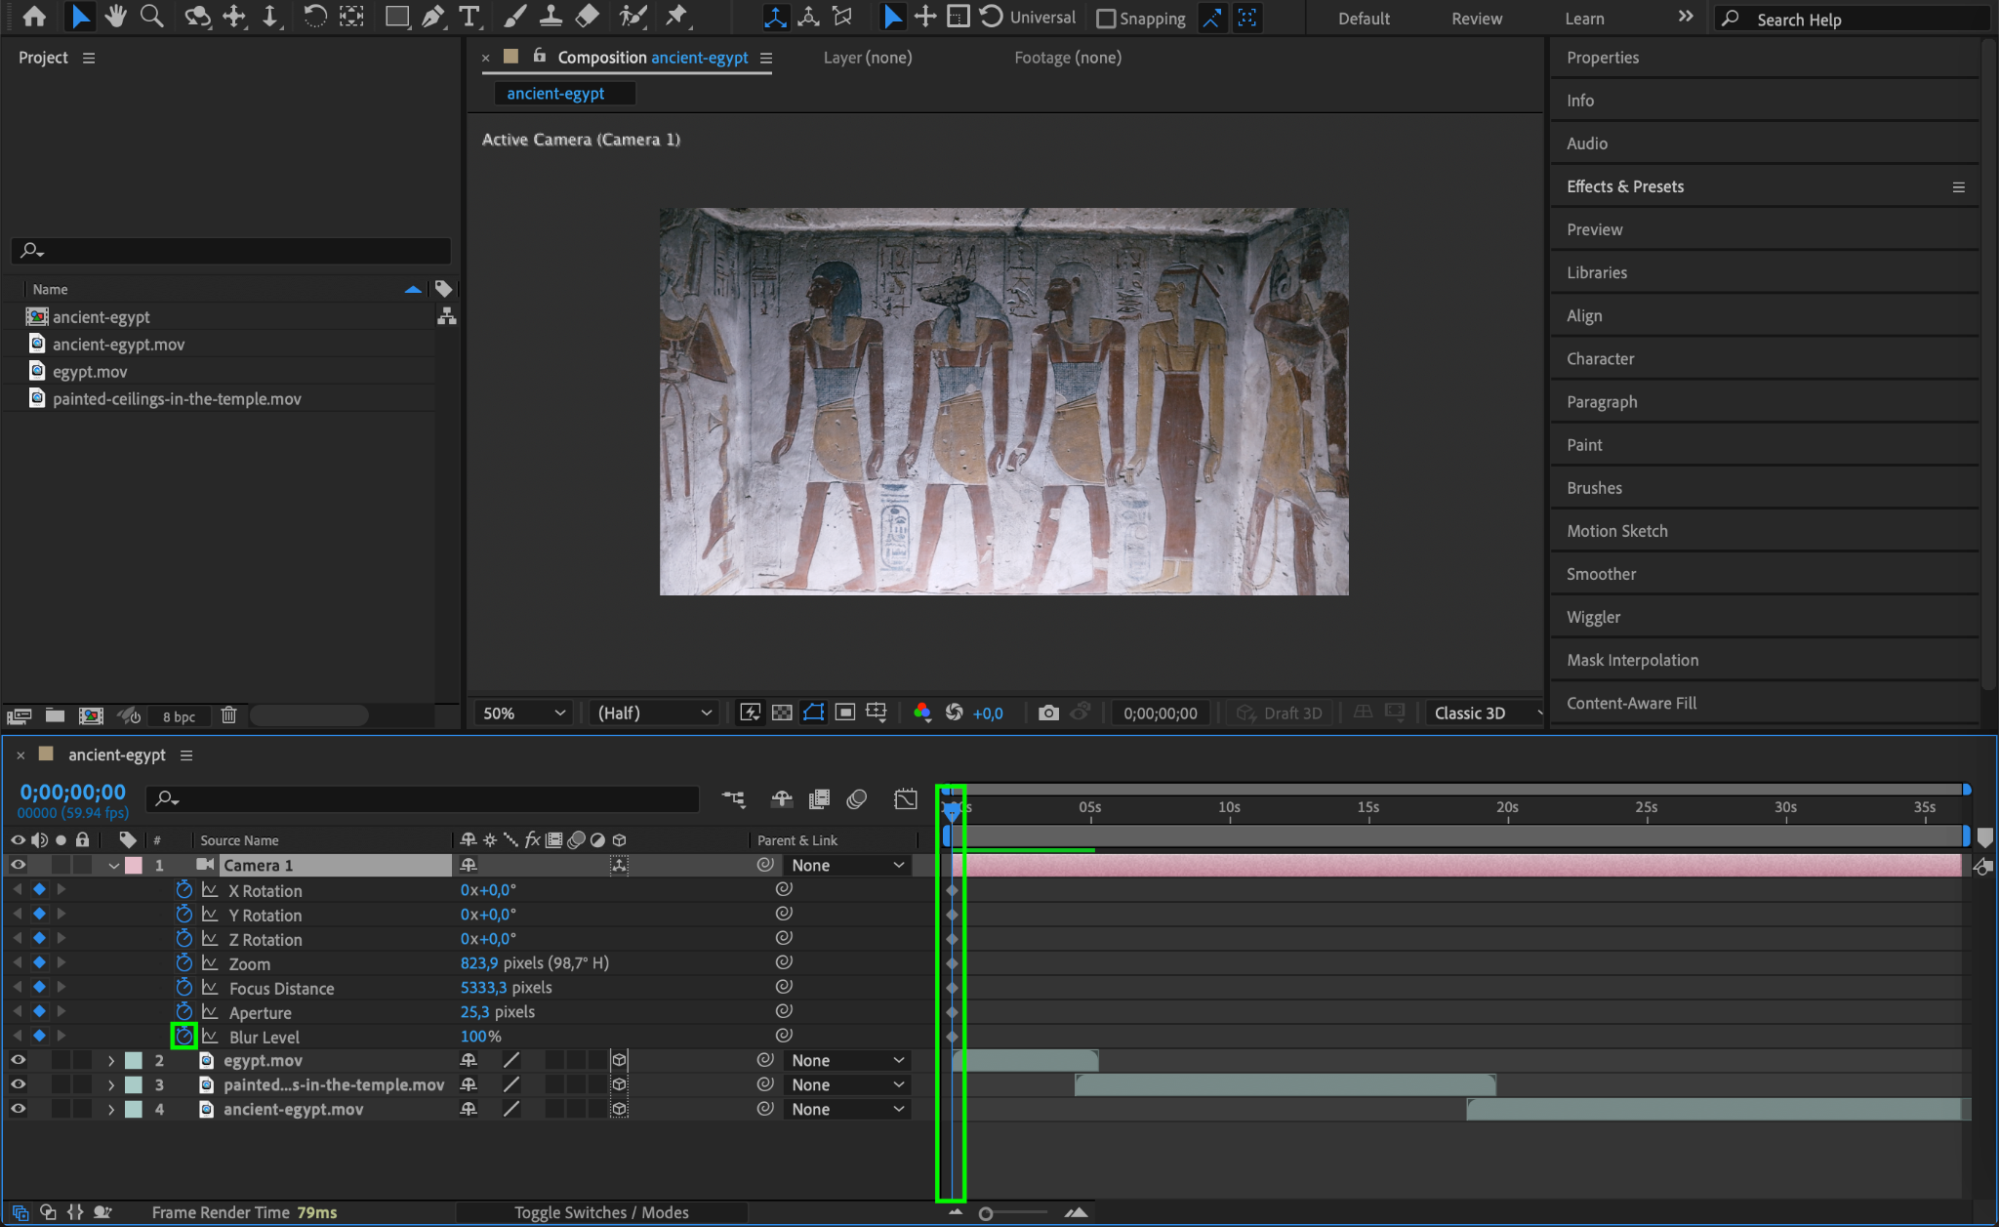Image resolution: width=1999 pixels, height=1227 pixels.
Task: Hide the egypt.mov layer visibility eye
Action: pos(18,1060)
